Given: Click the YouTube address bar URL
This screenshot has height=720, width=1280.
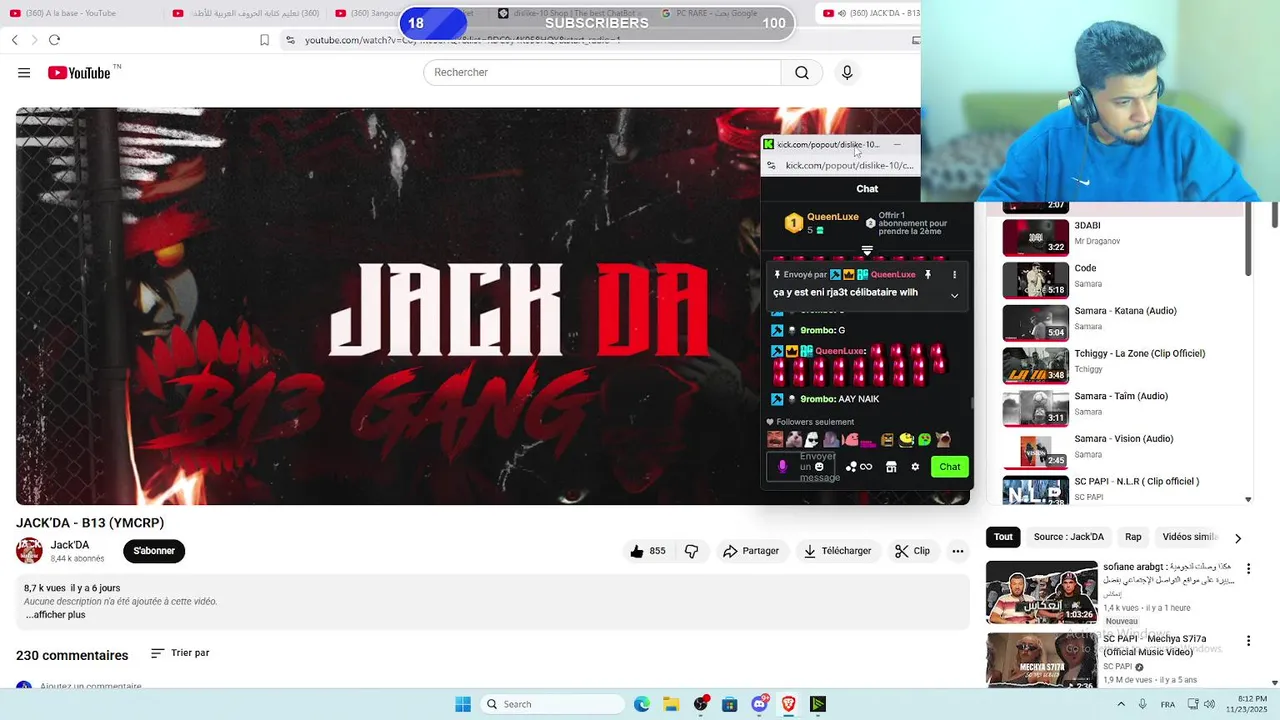Looking at the screenshot, I should [463, 40].
